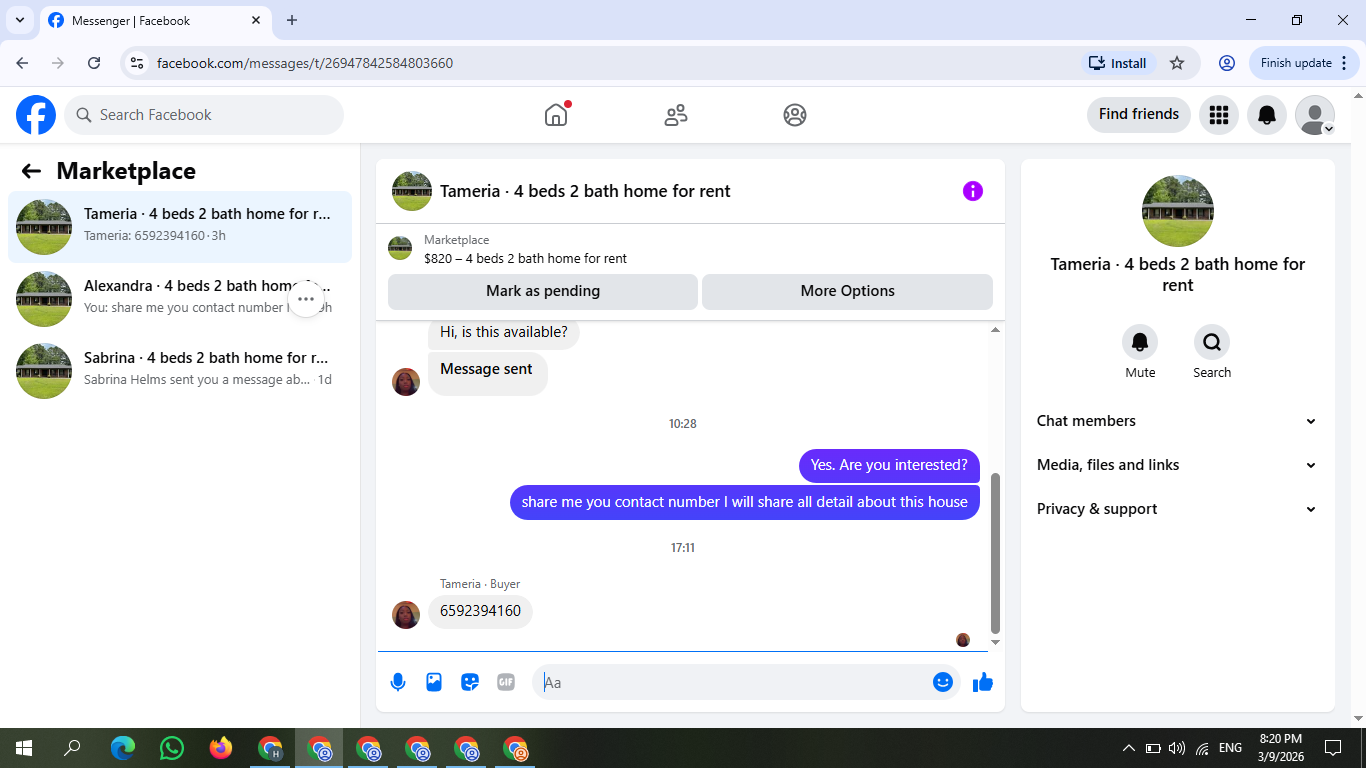The height and width of the screenshot is (768, 1366).
Task: Click the "Hi, is this available?" bubble
Action: (504, 333)
